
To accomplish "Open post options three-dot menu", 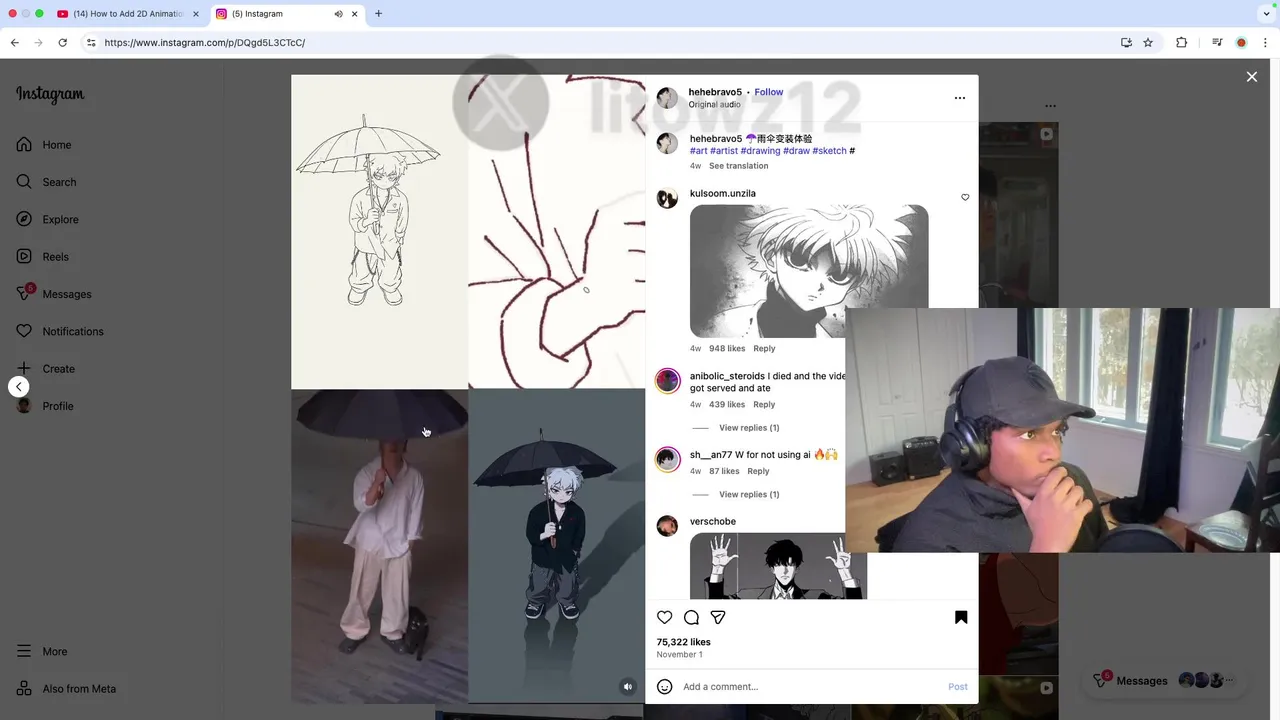I will coord(960,98).
